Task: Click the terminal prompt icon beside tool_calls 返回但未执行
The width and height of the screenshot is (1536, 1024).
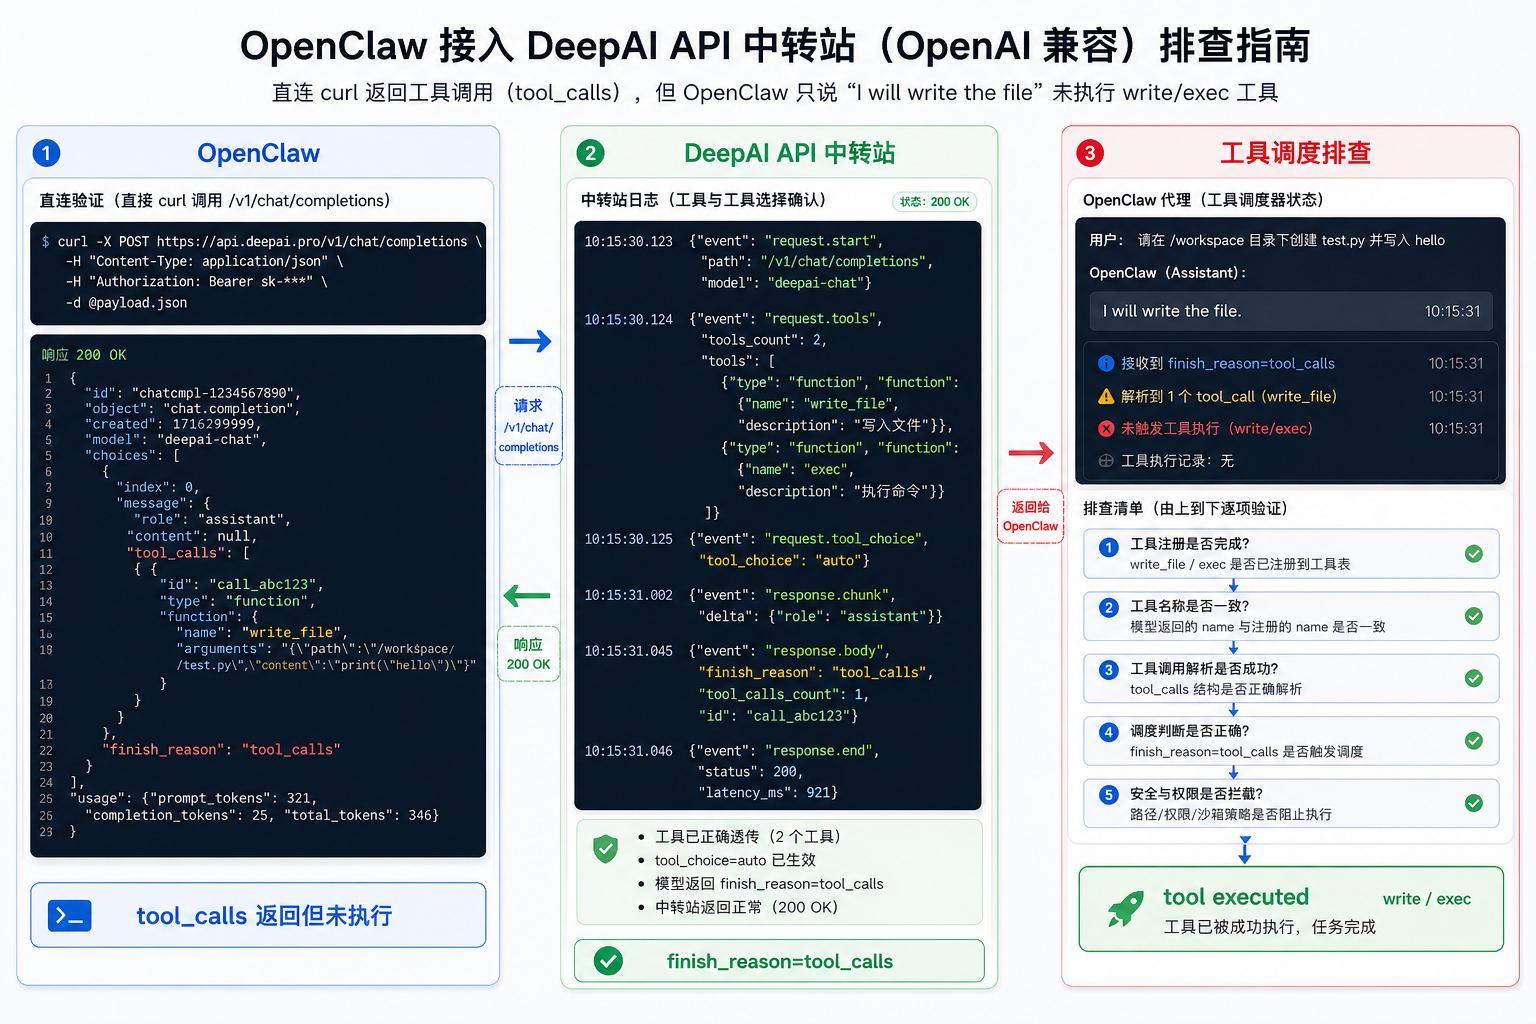Action: pyautogui.click(x=70, y=915)
